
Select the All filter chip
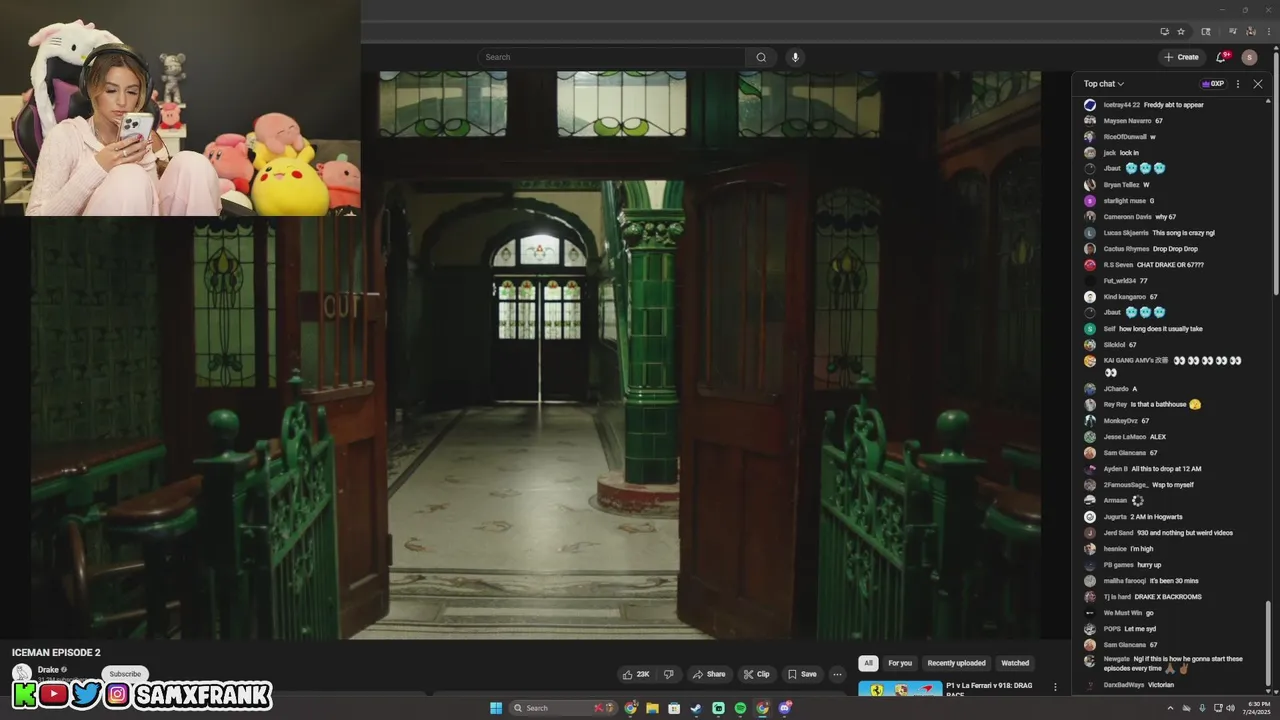click(x=868, y=663)
